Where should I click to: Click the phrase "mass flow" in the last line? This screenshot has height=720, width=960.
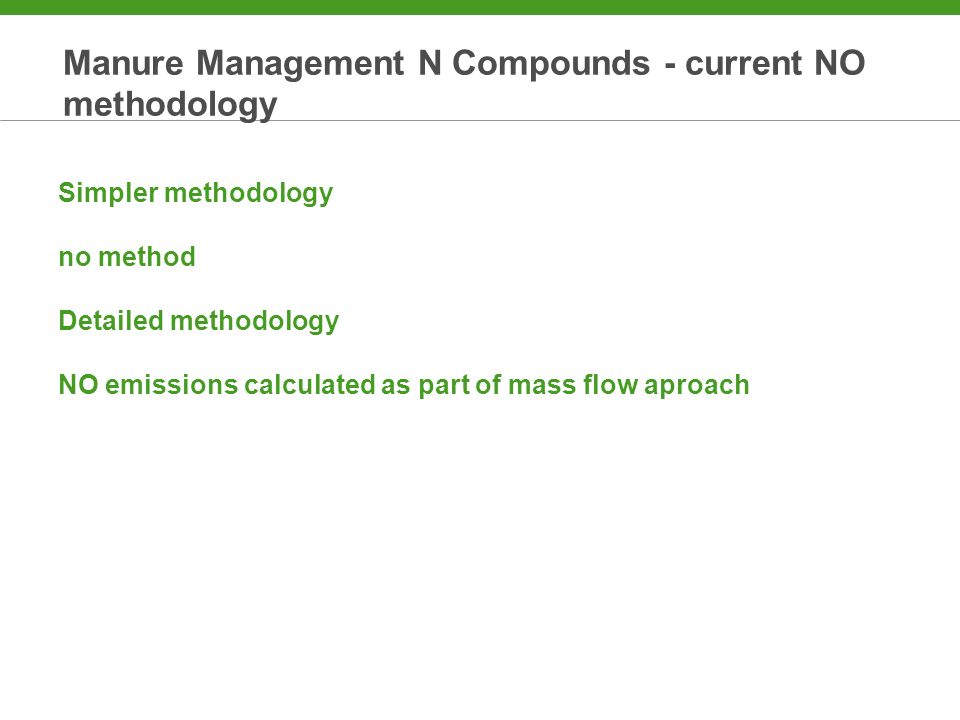[572, 385]
